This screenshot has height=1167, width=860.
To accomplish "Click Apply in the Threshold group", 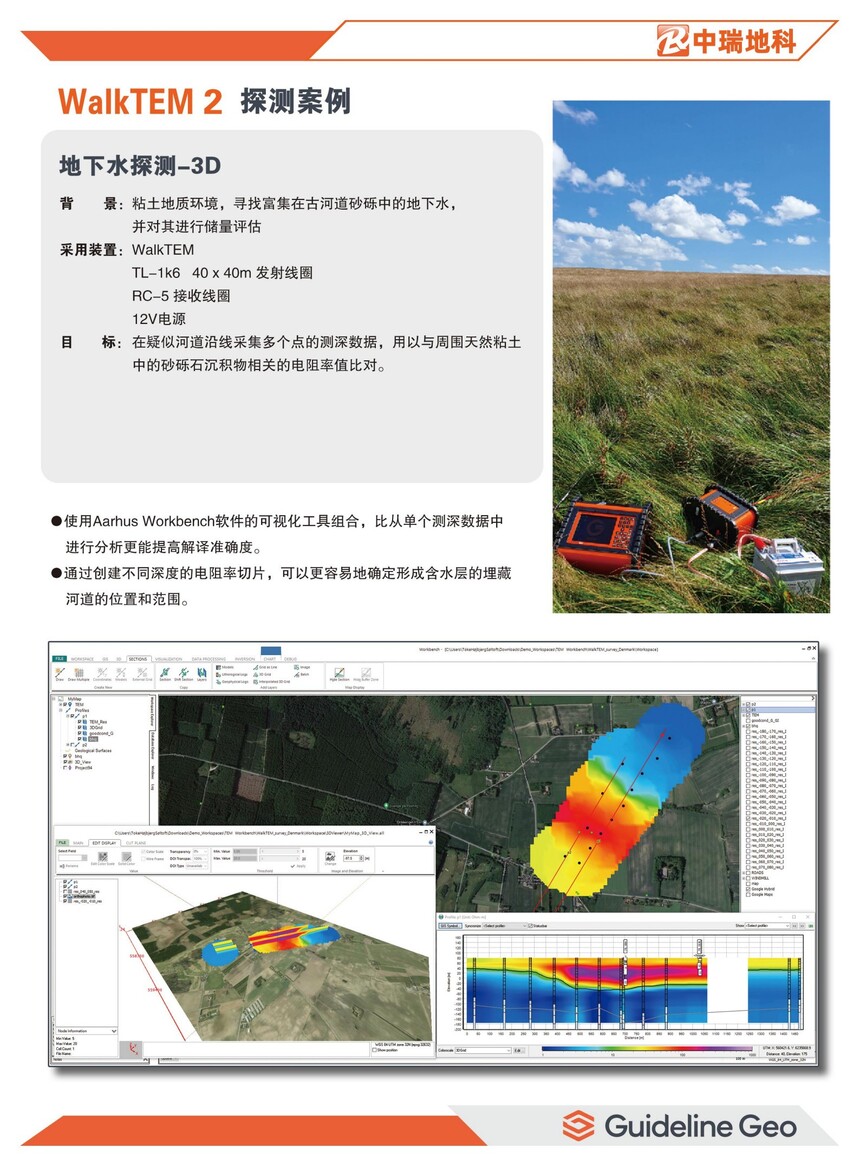I will pyautogui.click(x=298, y=866).
